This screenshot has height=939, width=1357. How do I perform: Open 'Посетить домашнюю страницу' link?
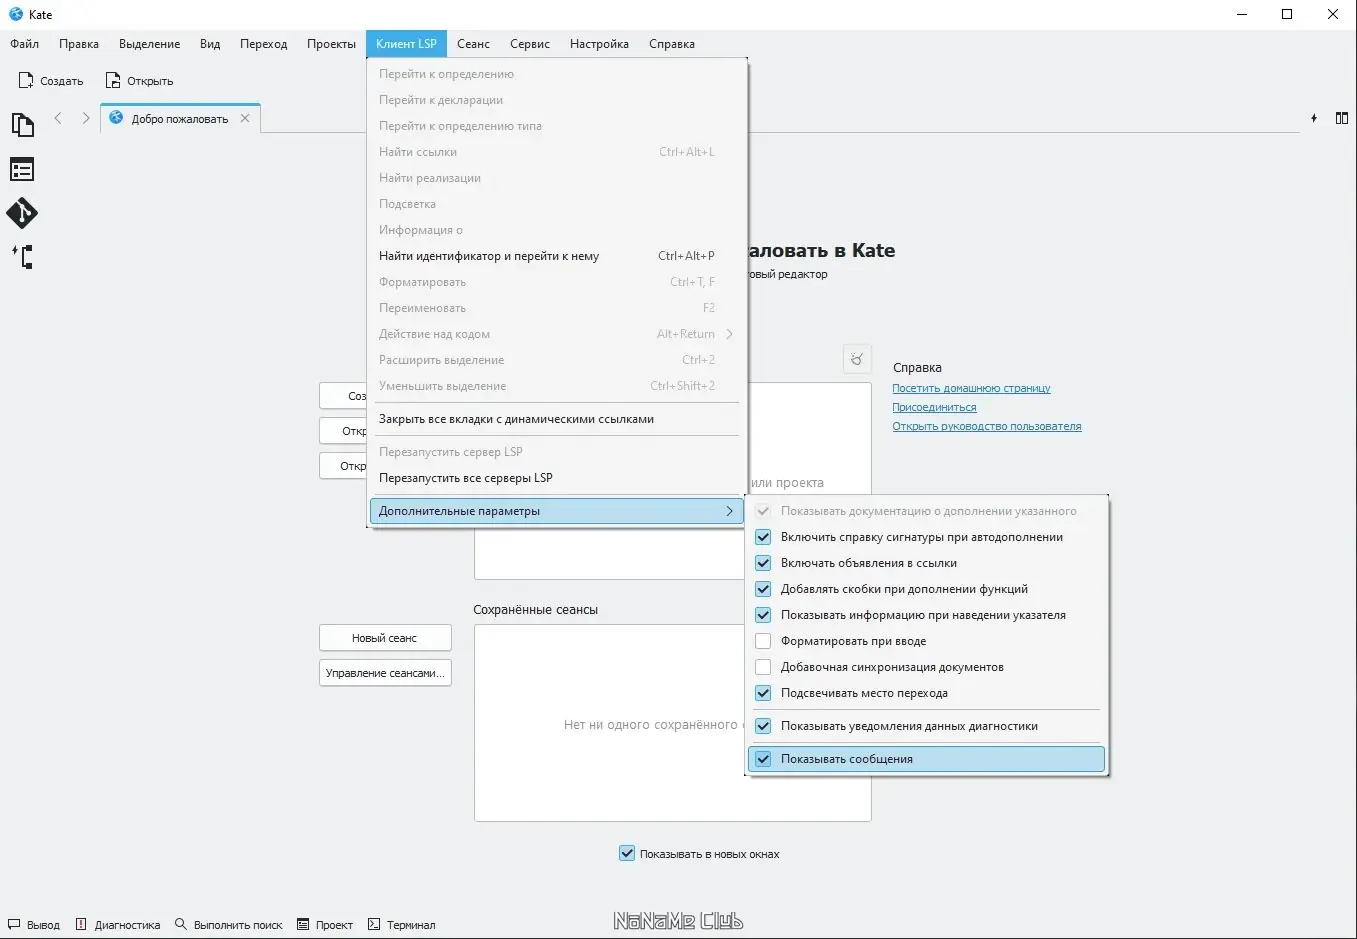(x=972, y=388)
